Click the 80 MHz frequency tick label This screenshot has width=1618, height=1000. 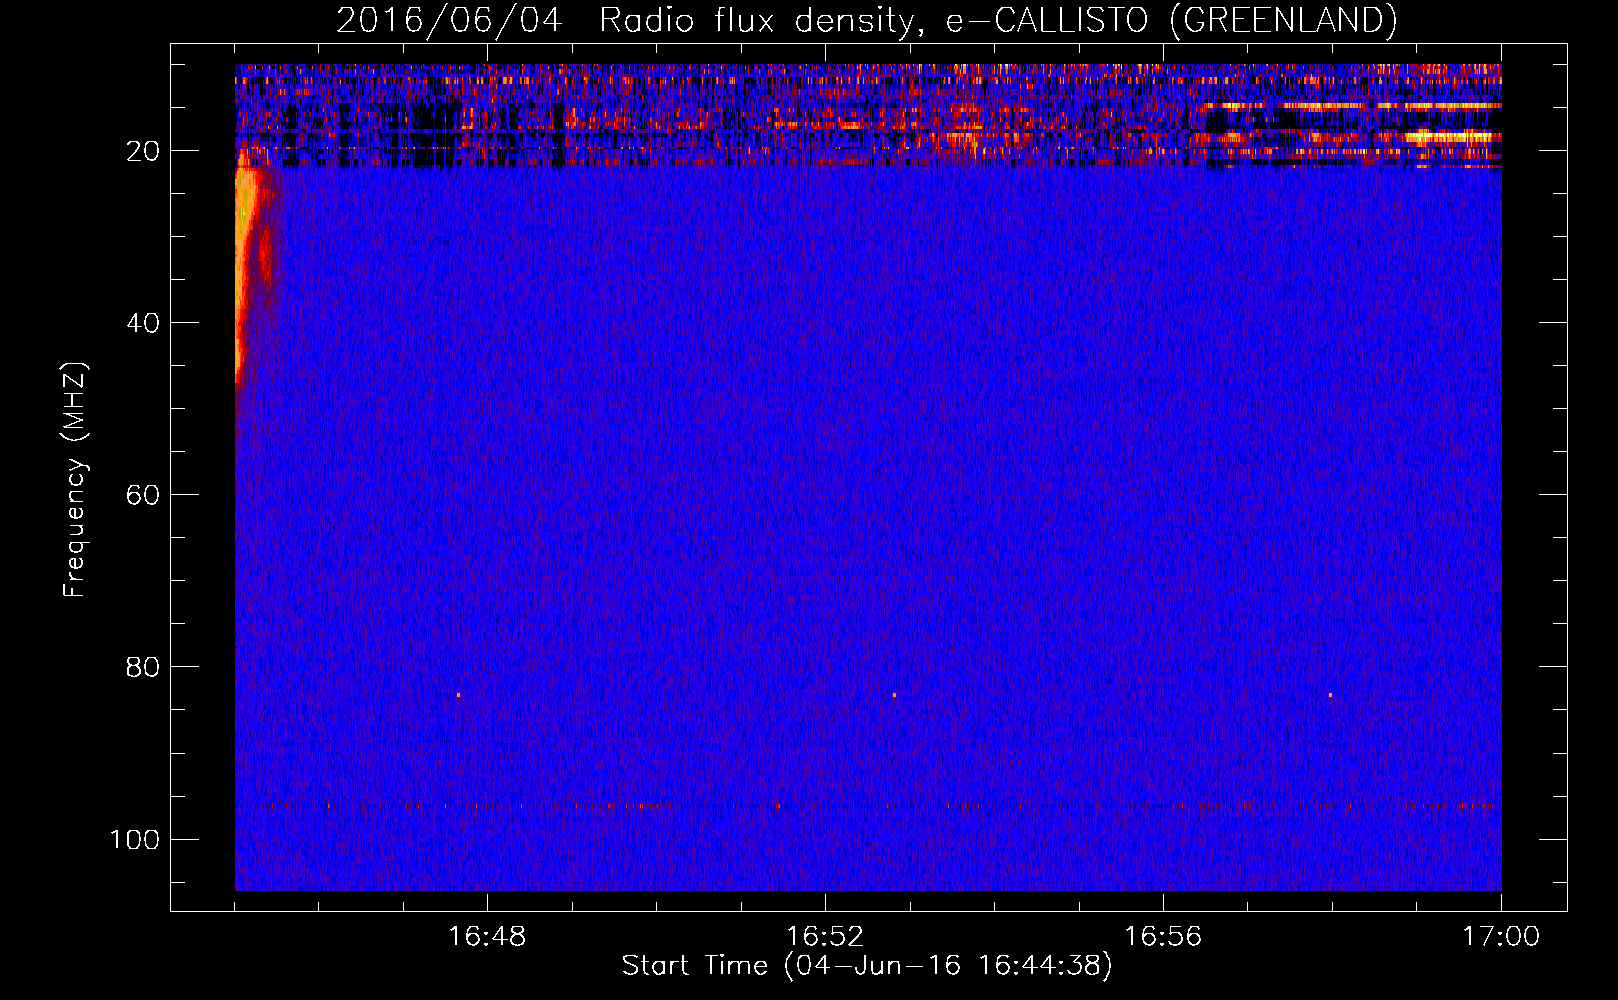tap(143, 667)
